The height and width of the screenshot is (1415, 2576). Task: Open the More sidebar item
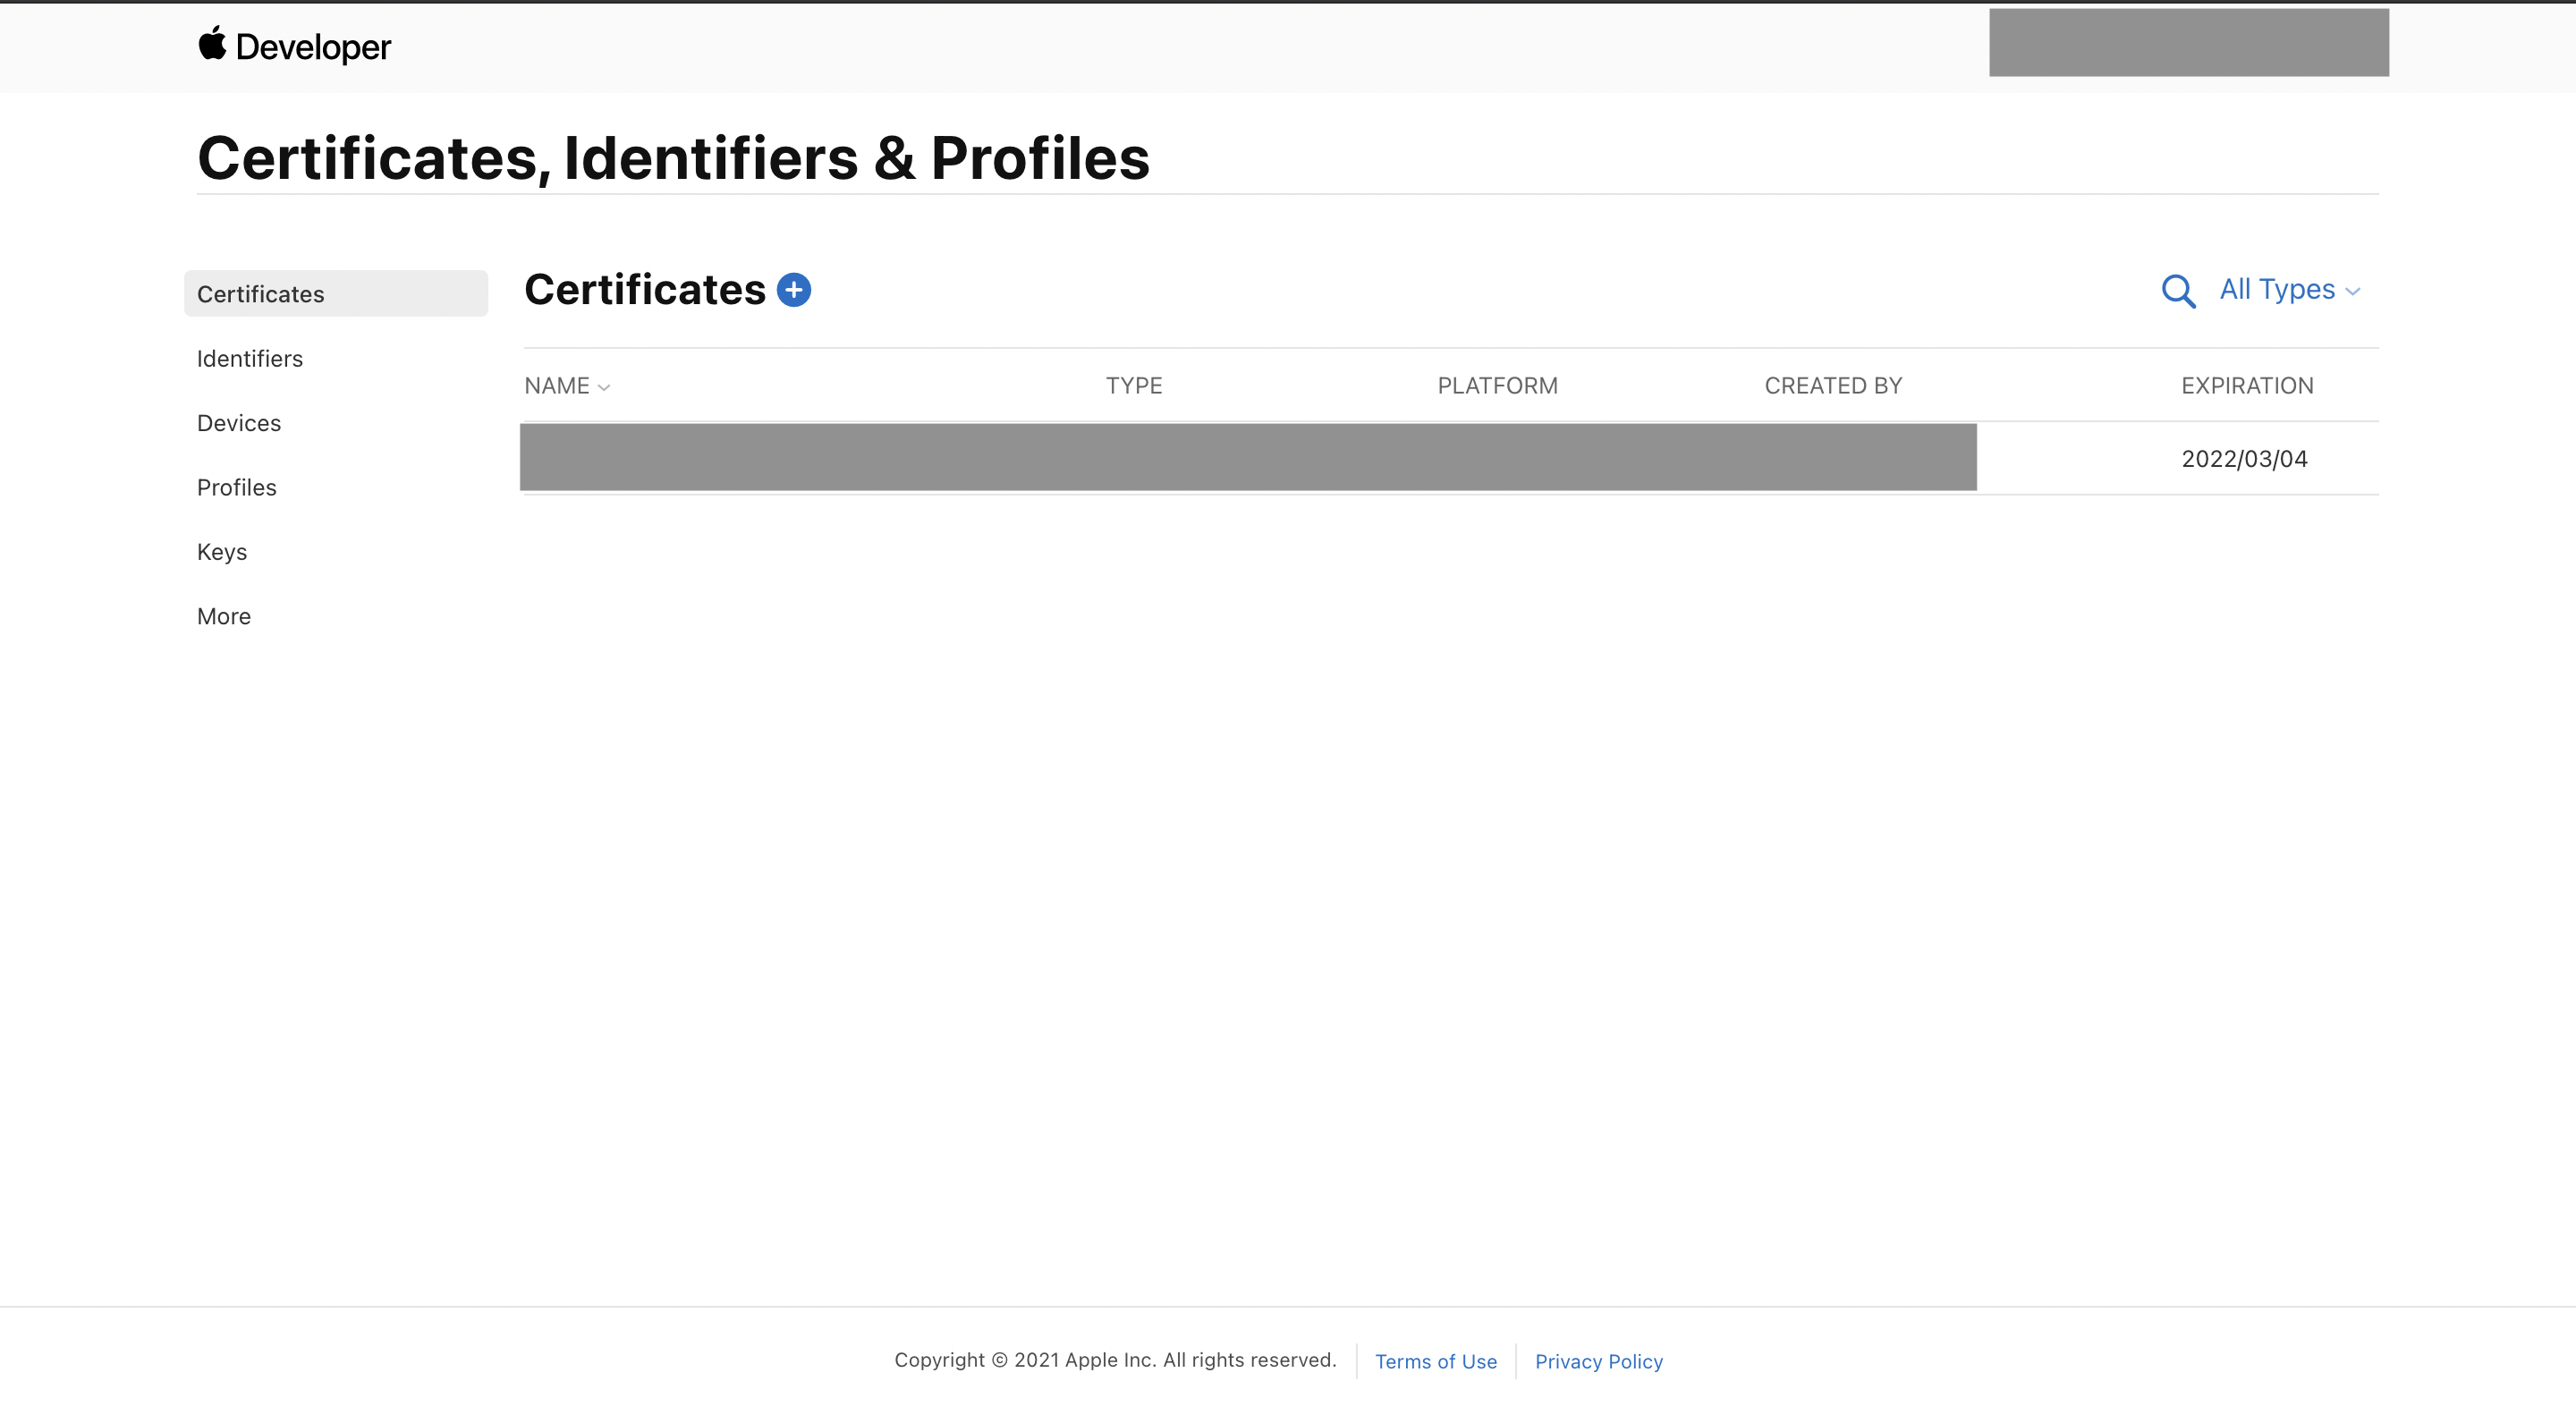pos(224,616)
